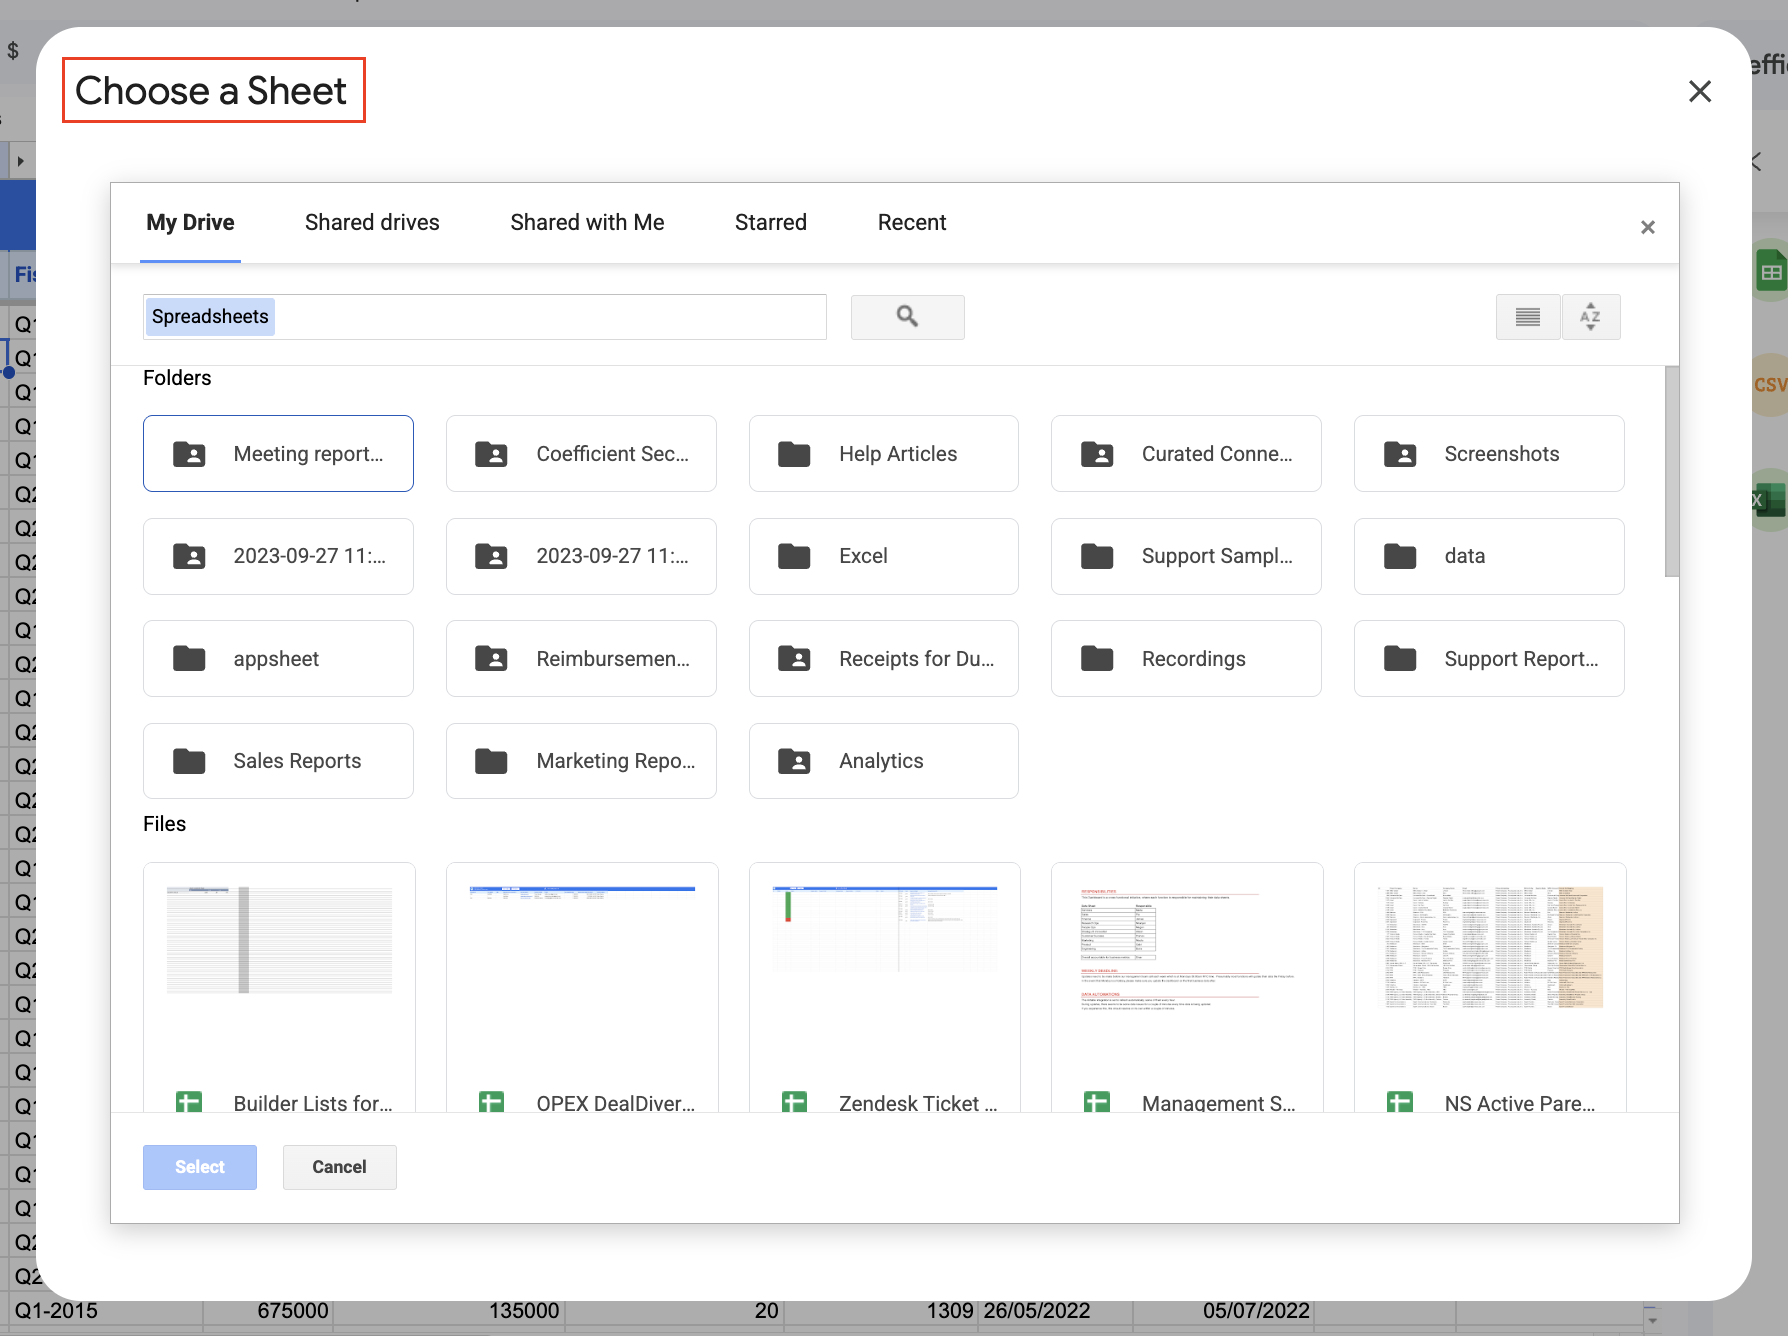The width and height of the screenshot is (1788, 1336).
Task: Open the Excel folder
Action: pyautogui.click(x=883, y=556)
